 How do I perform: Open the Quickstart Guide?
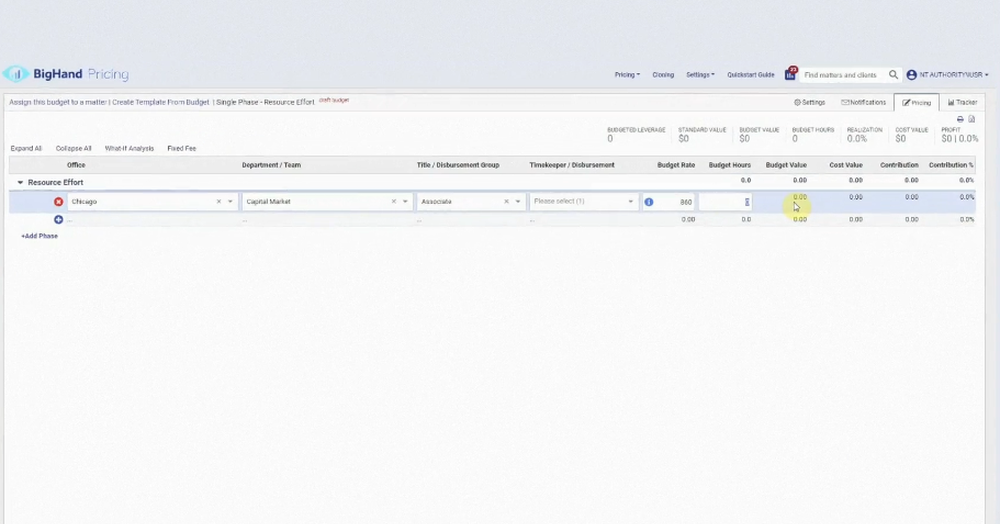[751, 75]
